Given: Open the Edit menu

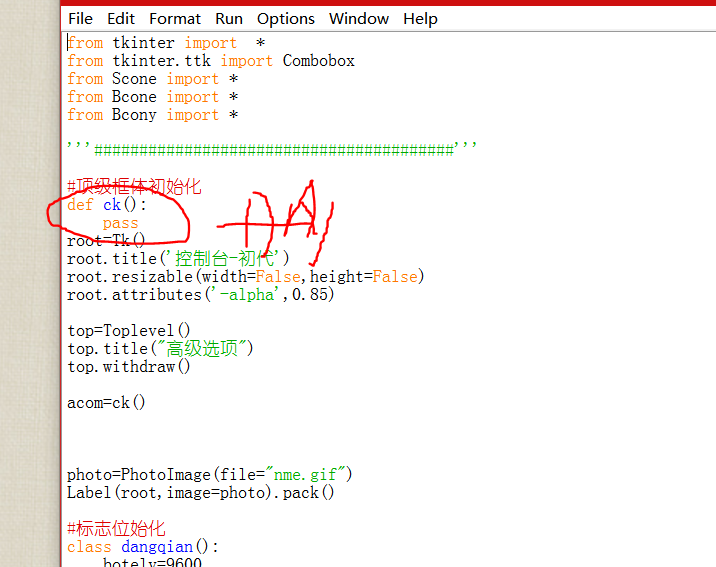Looking at the screenshot, I should (121, 18).
